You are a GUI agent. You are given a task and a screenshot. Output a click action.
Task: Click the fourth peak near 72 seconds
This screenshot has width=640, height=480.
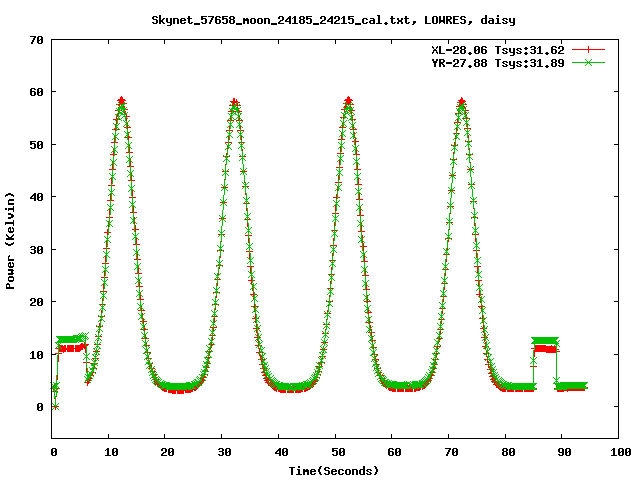(461, 101)
